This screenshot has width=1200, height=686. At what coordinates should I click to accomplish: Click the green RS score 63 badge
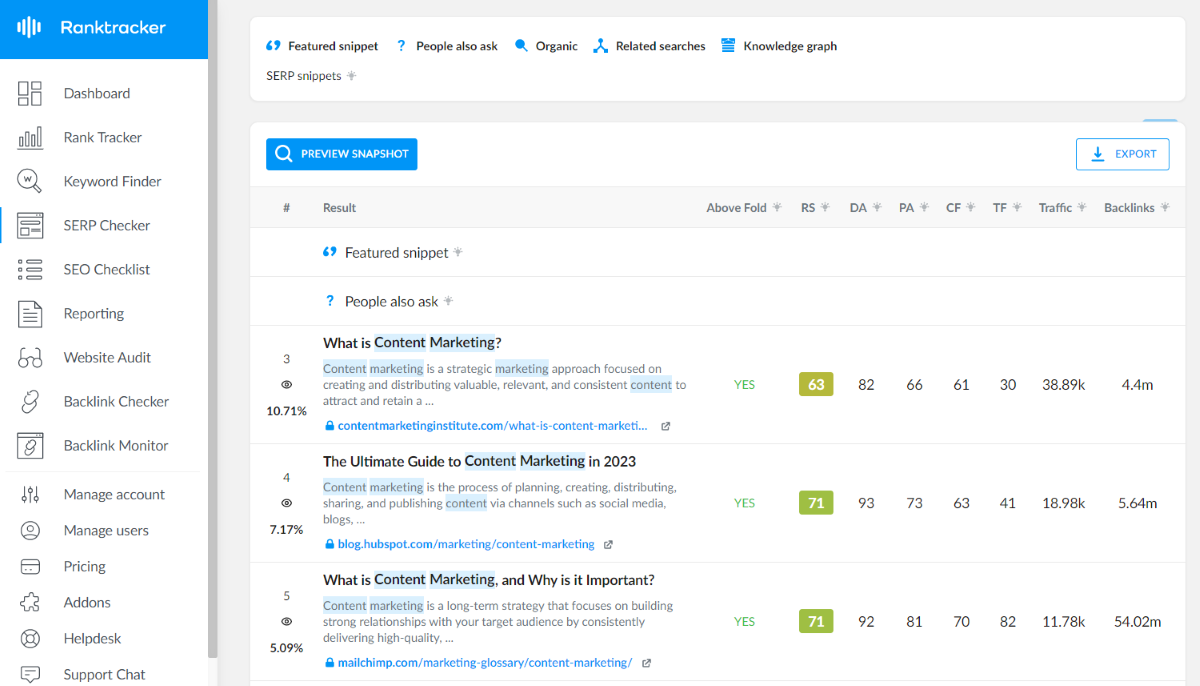(x=816, y=385)
